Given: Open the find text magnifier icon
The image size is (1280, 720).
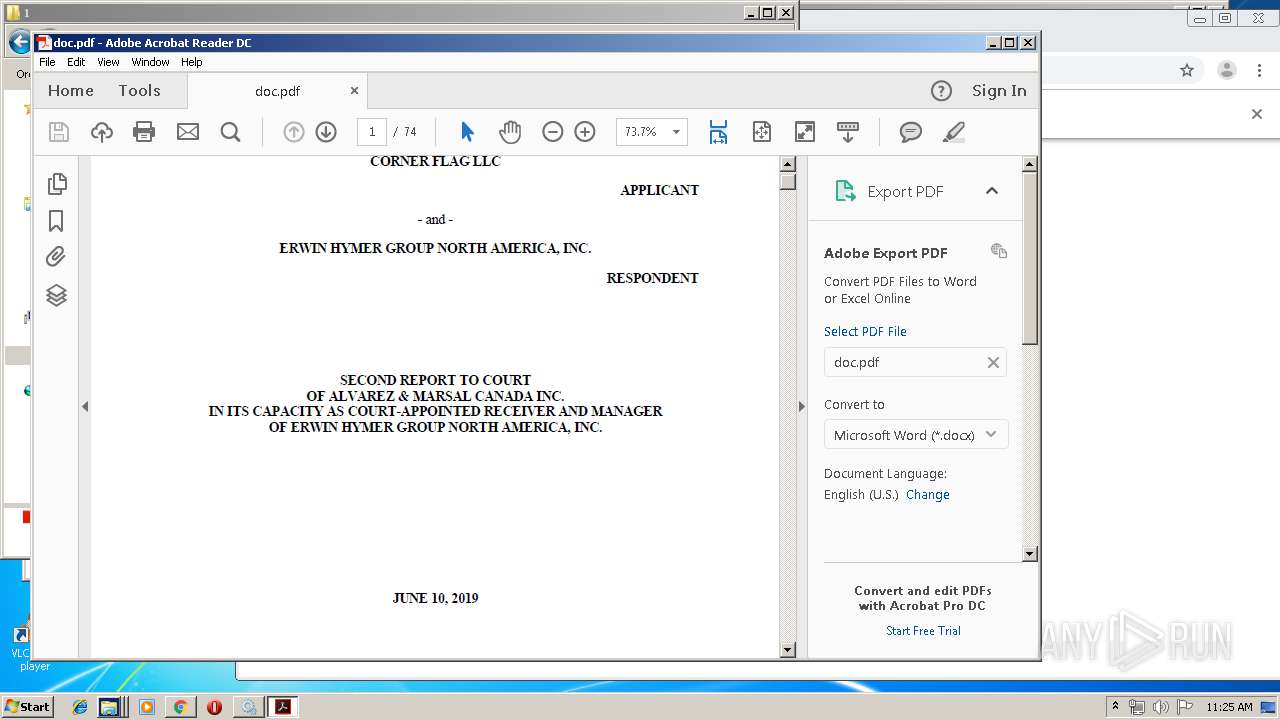Looking at the screenshot, I should [x=230, y=132].
